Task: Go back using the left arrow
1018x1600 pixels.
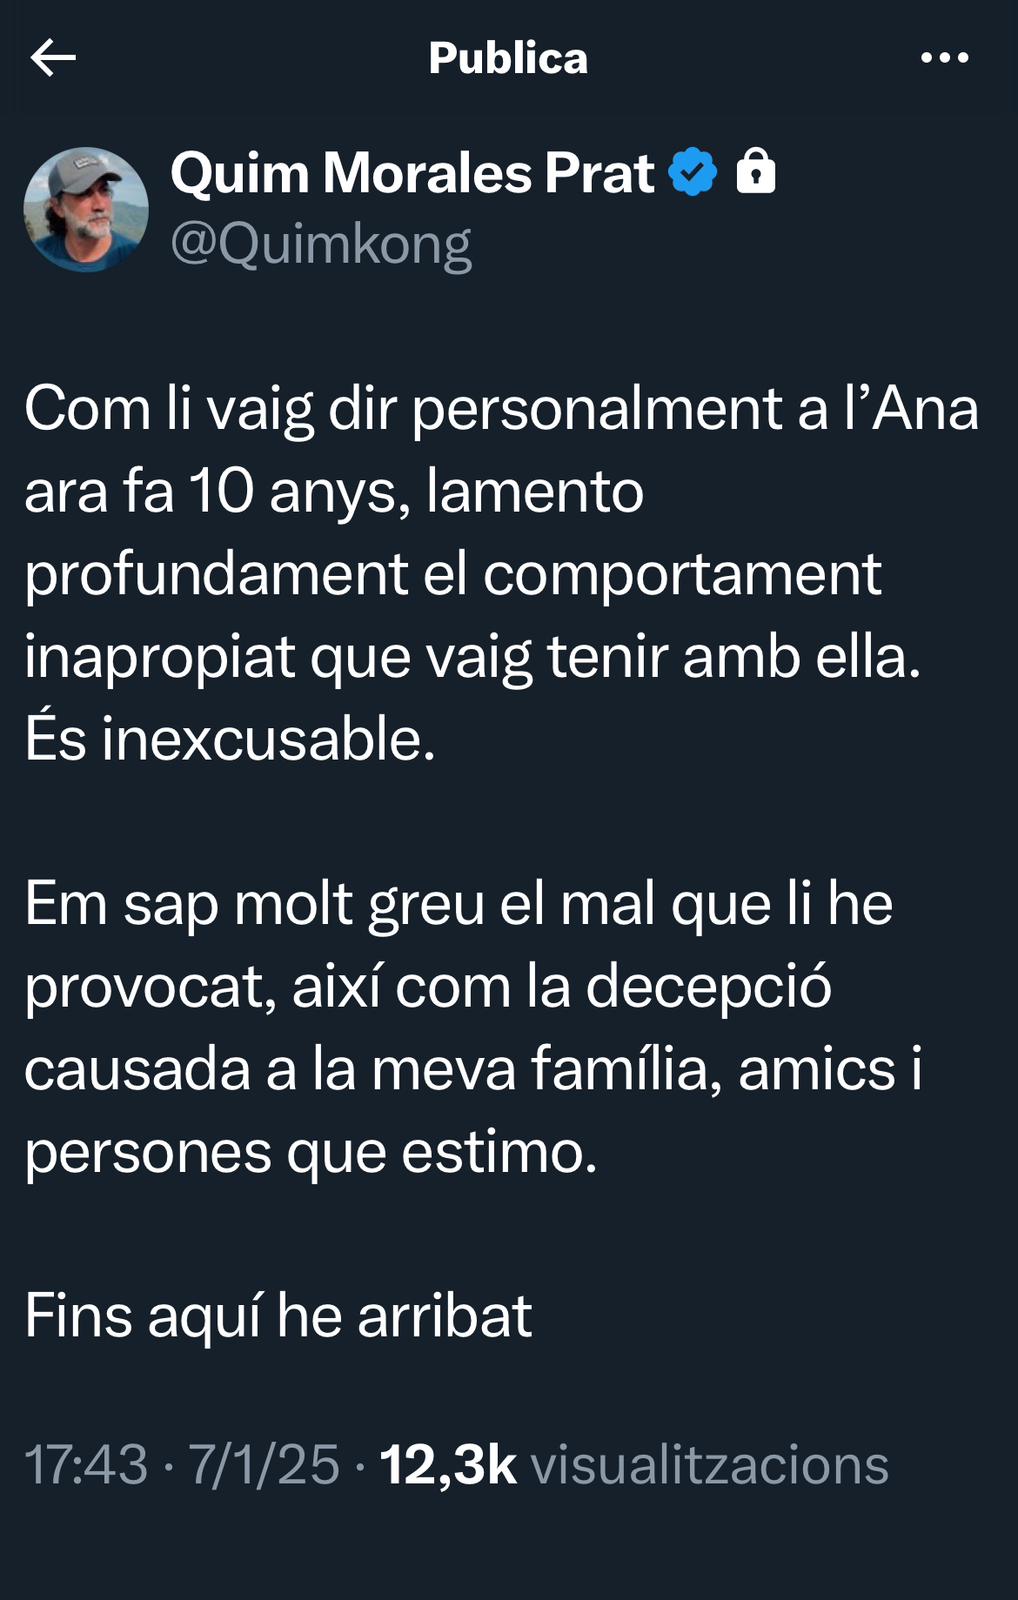Action: (53, 58)
